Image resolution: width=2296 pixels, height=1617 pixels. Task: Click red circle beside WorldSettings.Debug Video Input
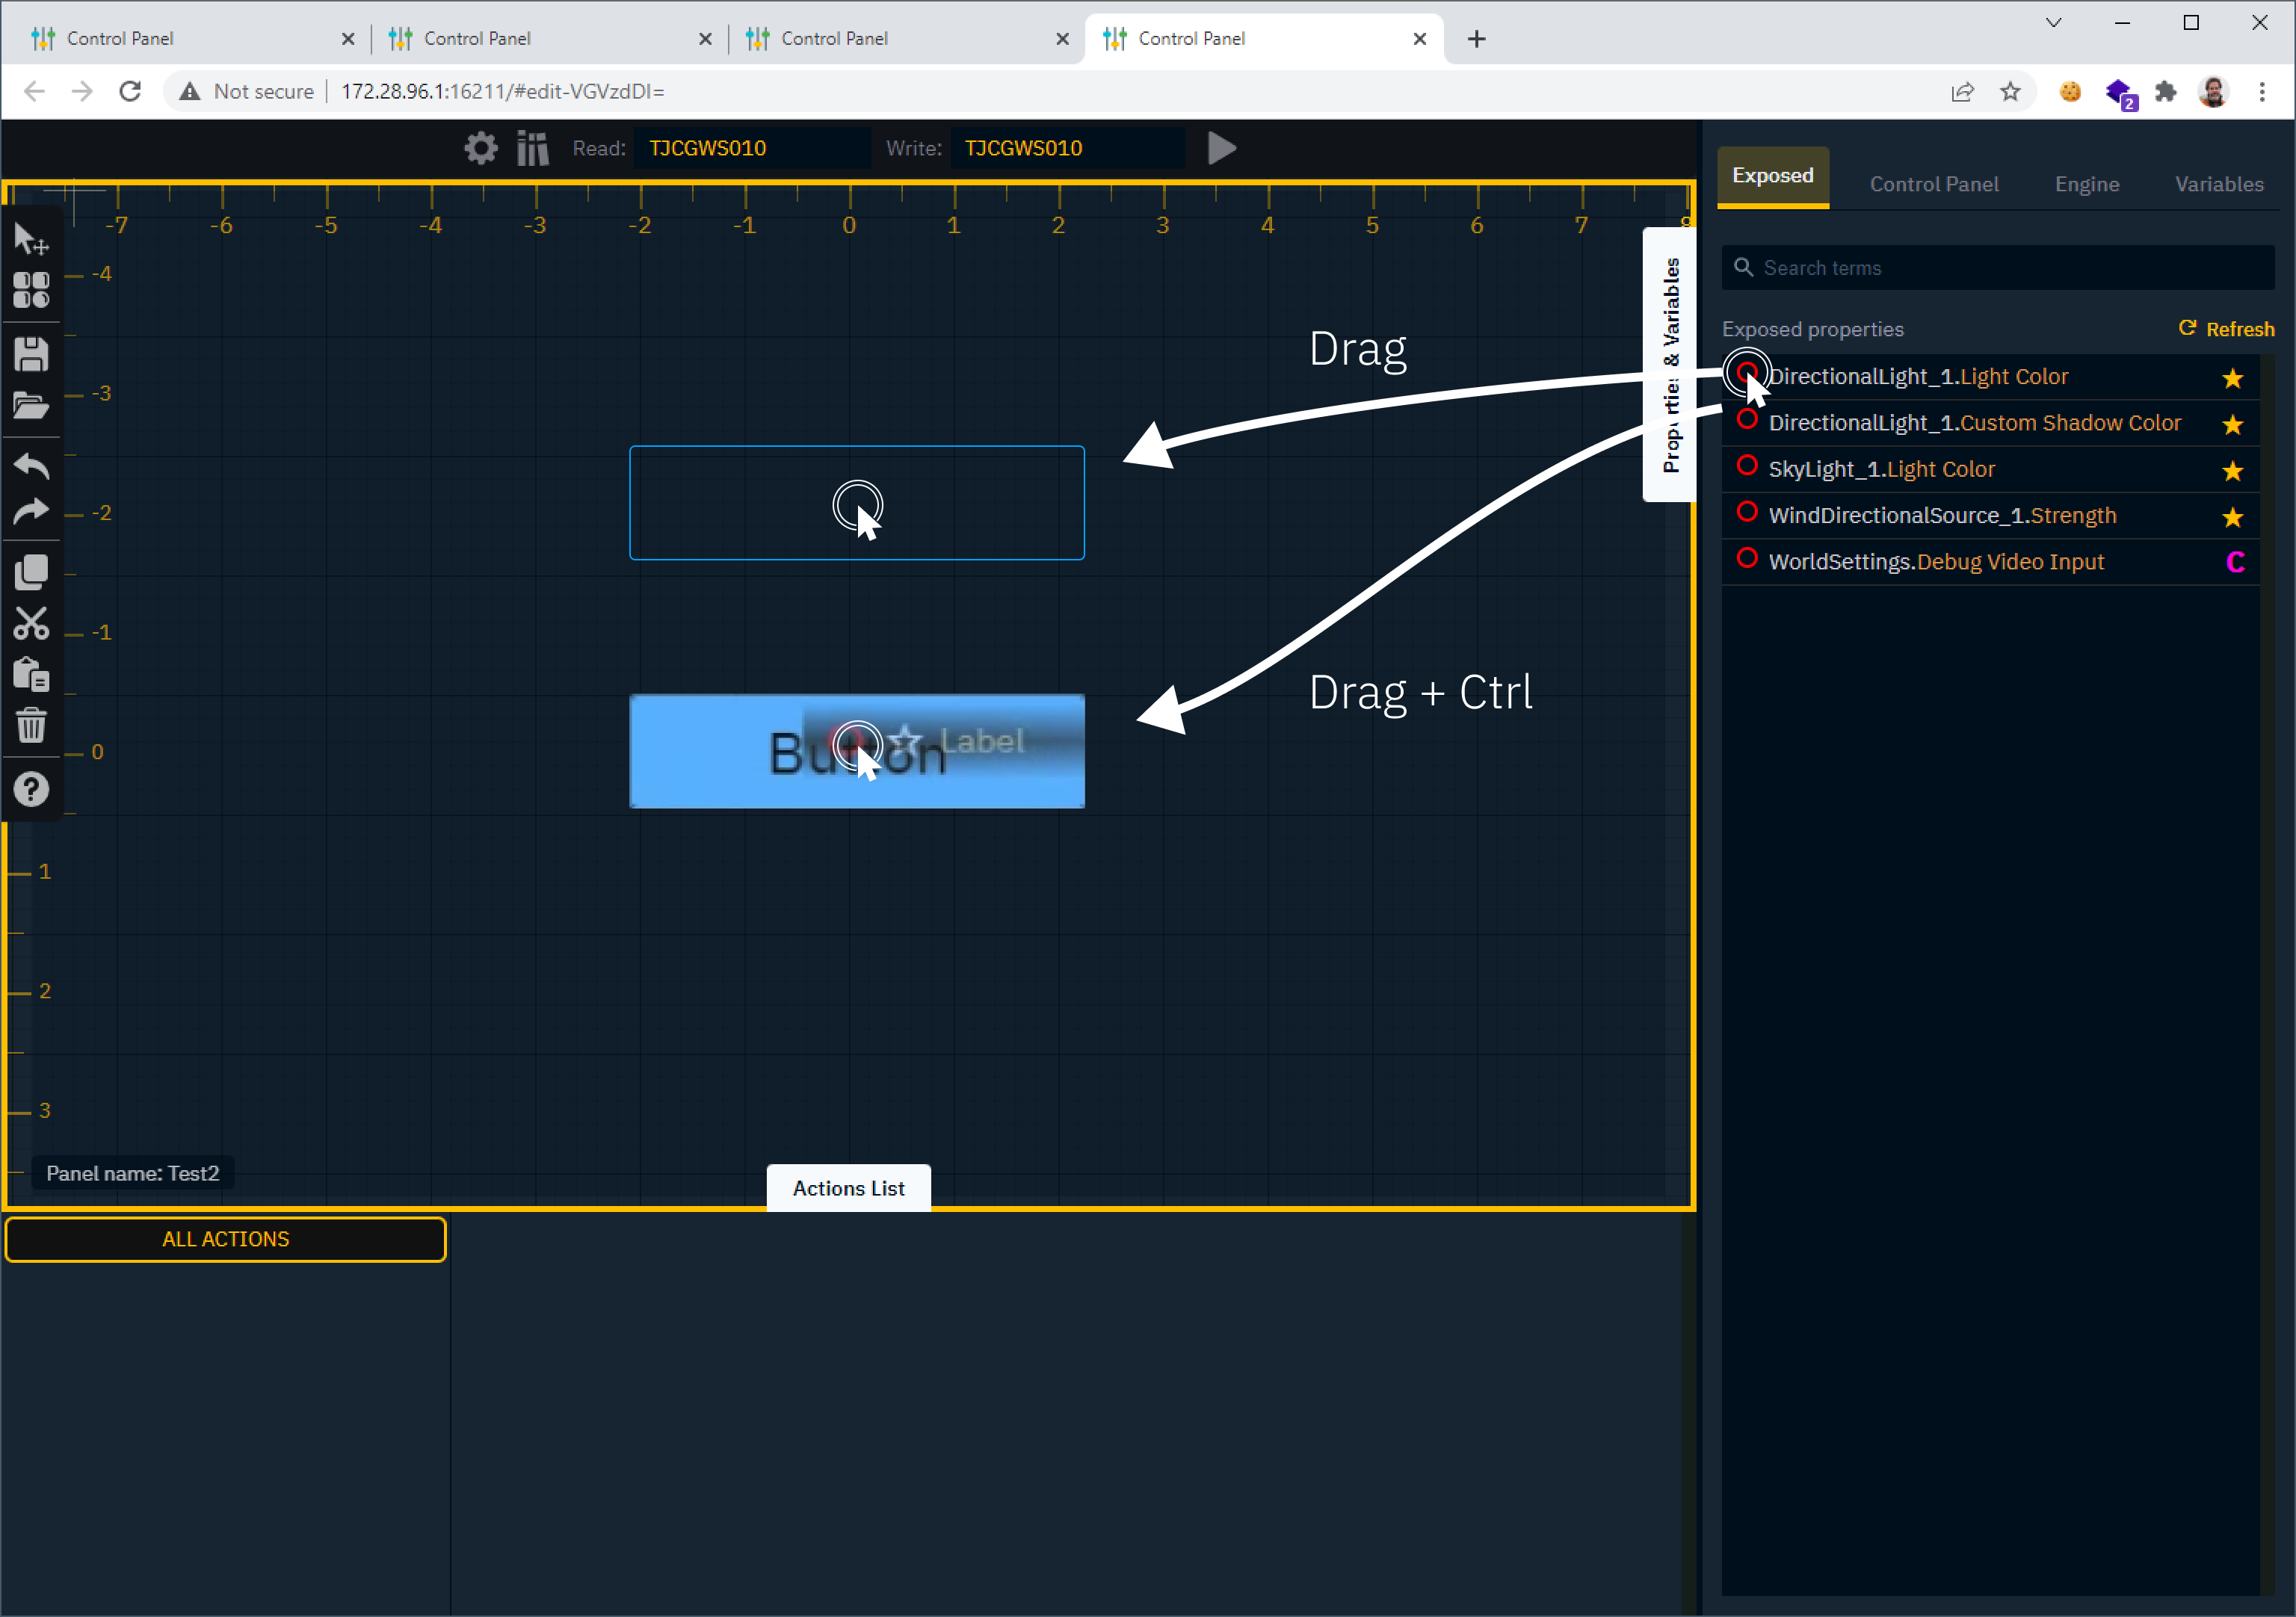click(x=1747, y=558)
